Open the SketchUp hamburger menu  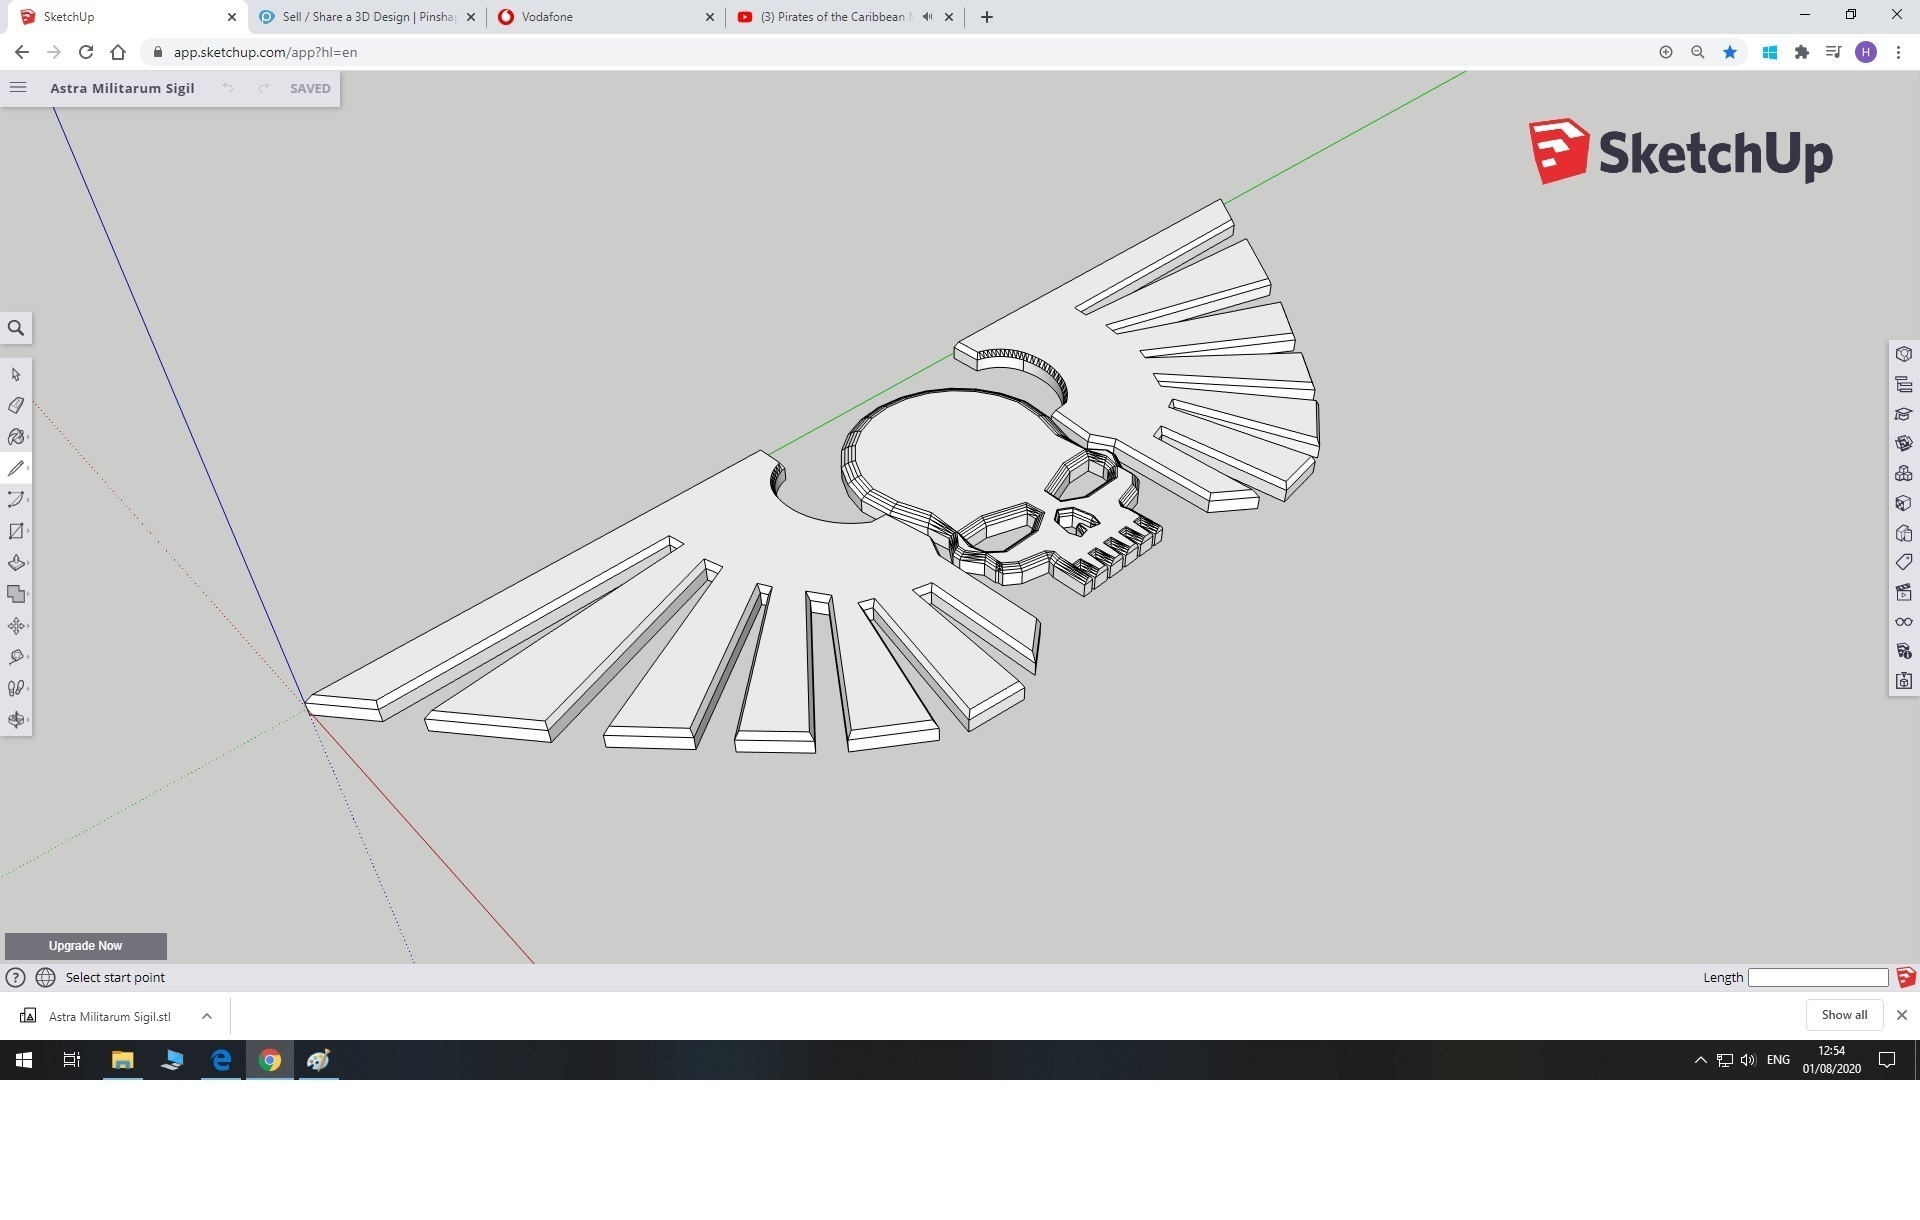18,88
